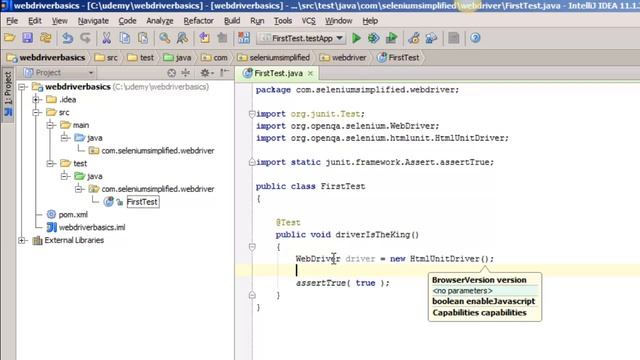Click the Debug bug toolbar icon
This screenshot has height=360, width=640.
pos(373,38)
